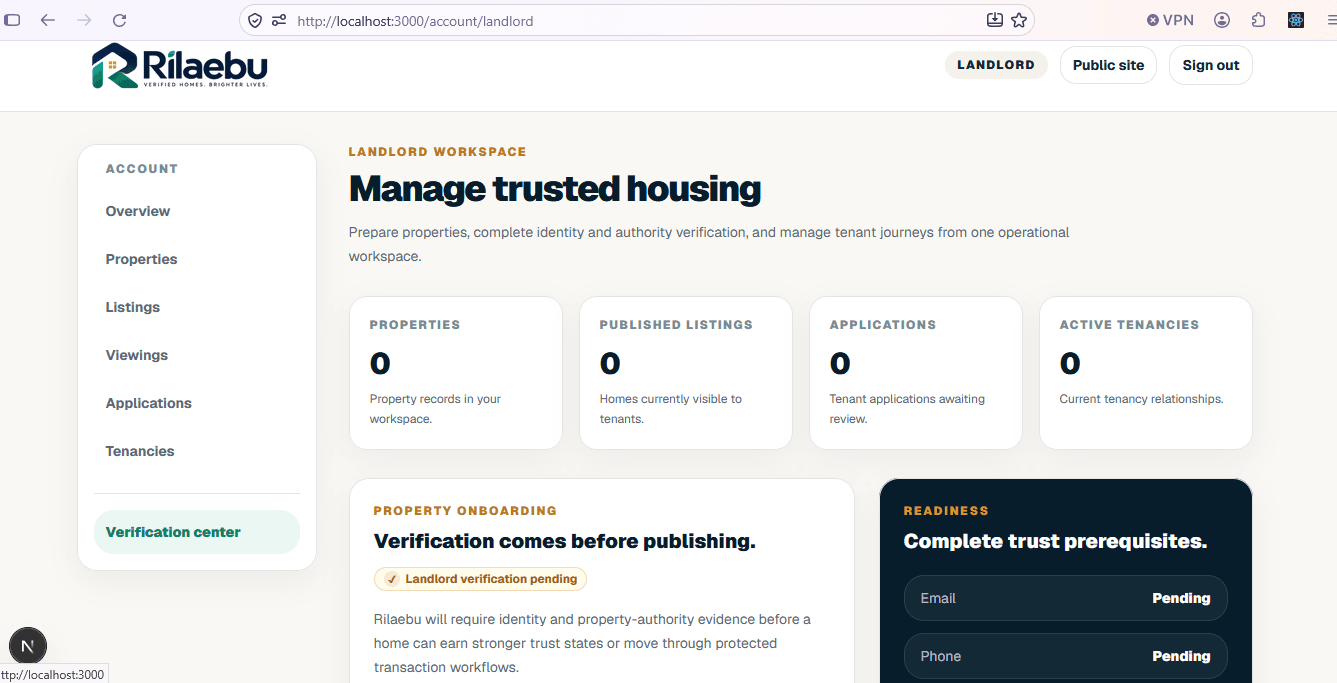
Task: Click 'Verification comes before publishing.' heading
Action: (565, 541)
